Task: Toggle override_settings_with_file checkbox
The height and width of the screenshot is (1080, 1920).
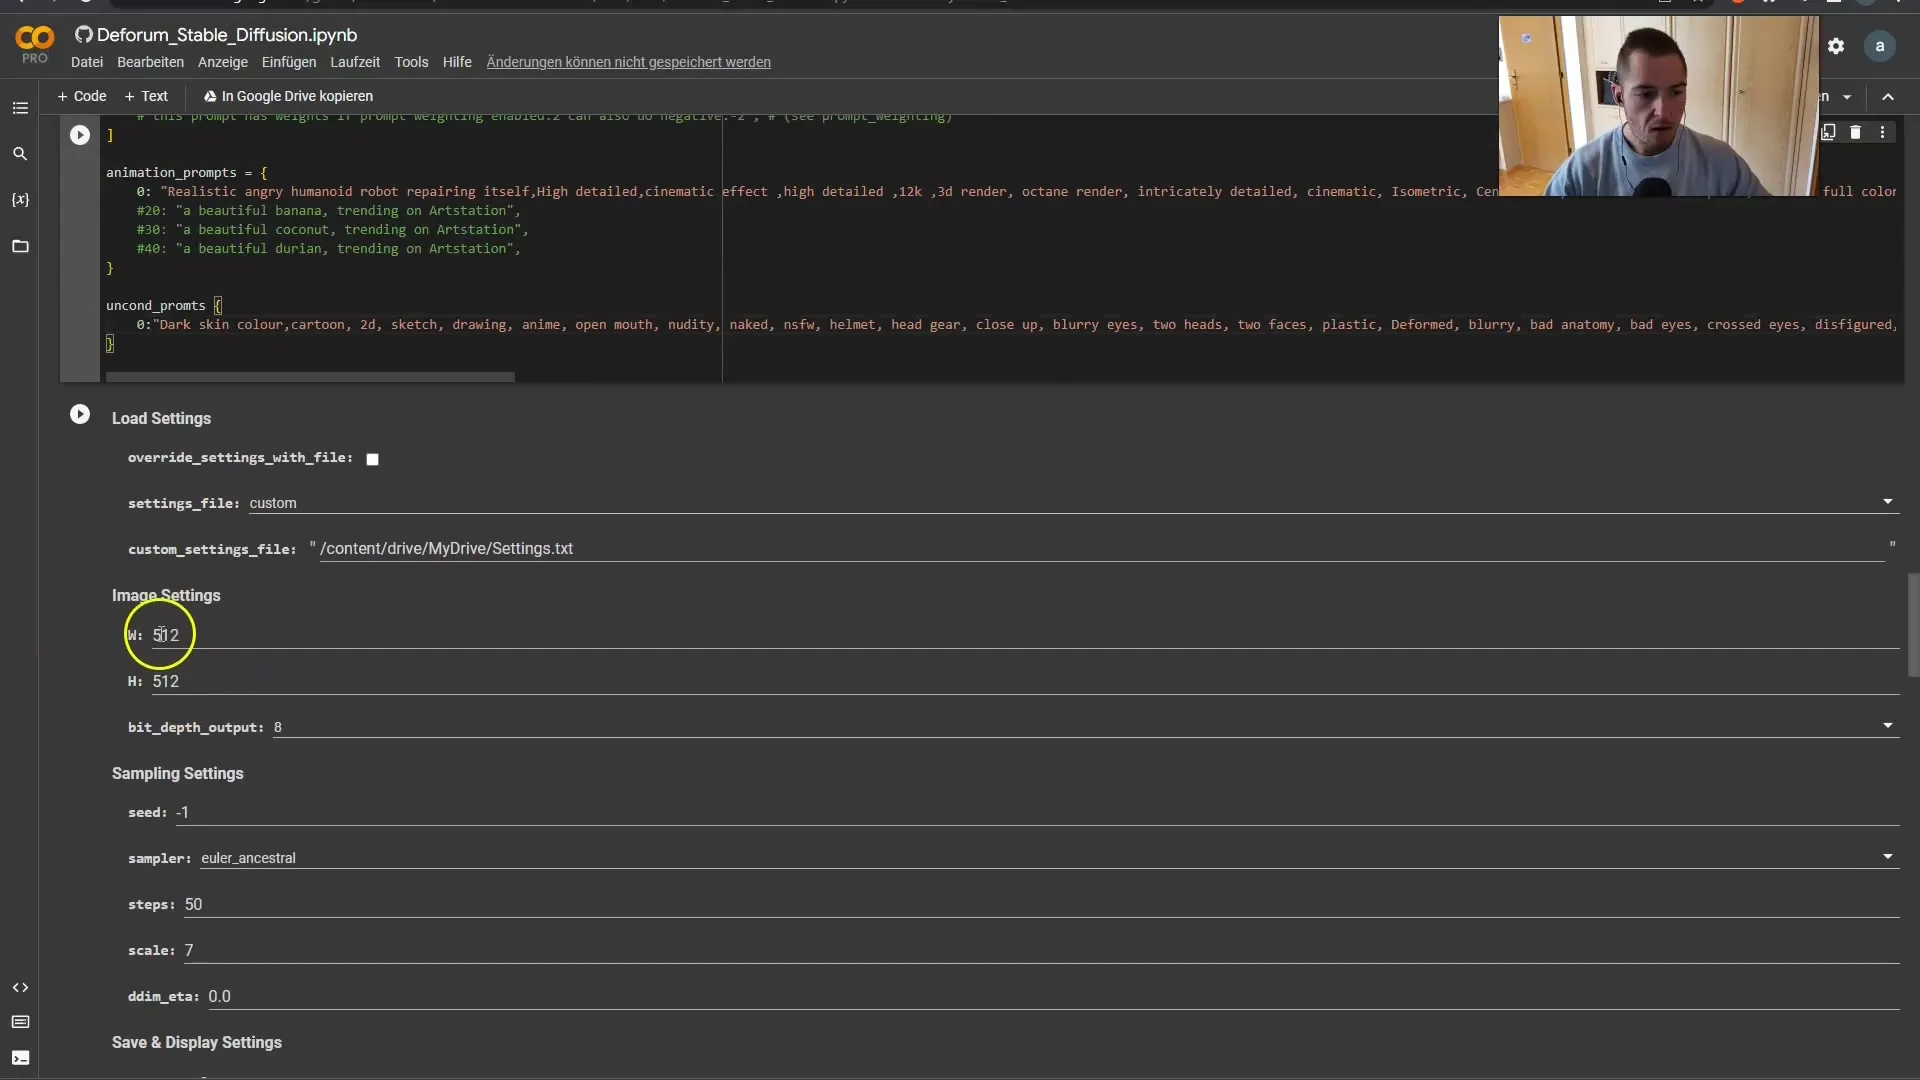Action: [x=372, y=459]
